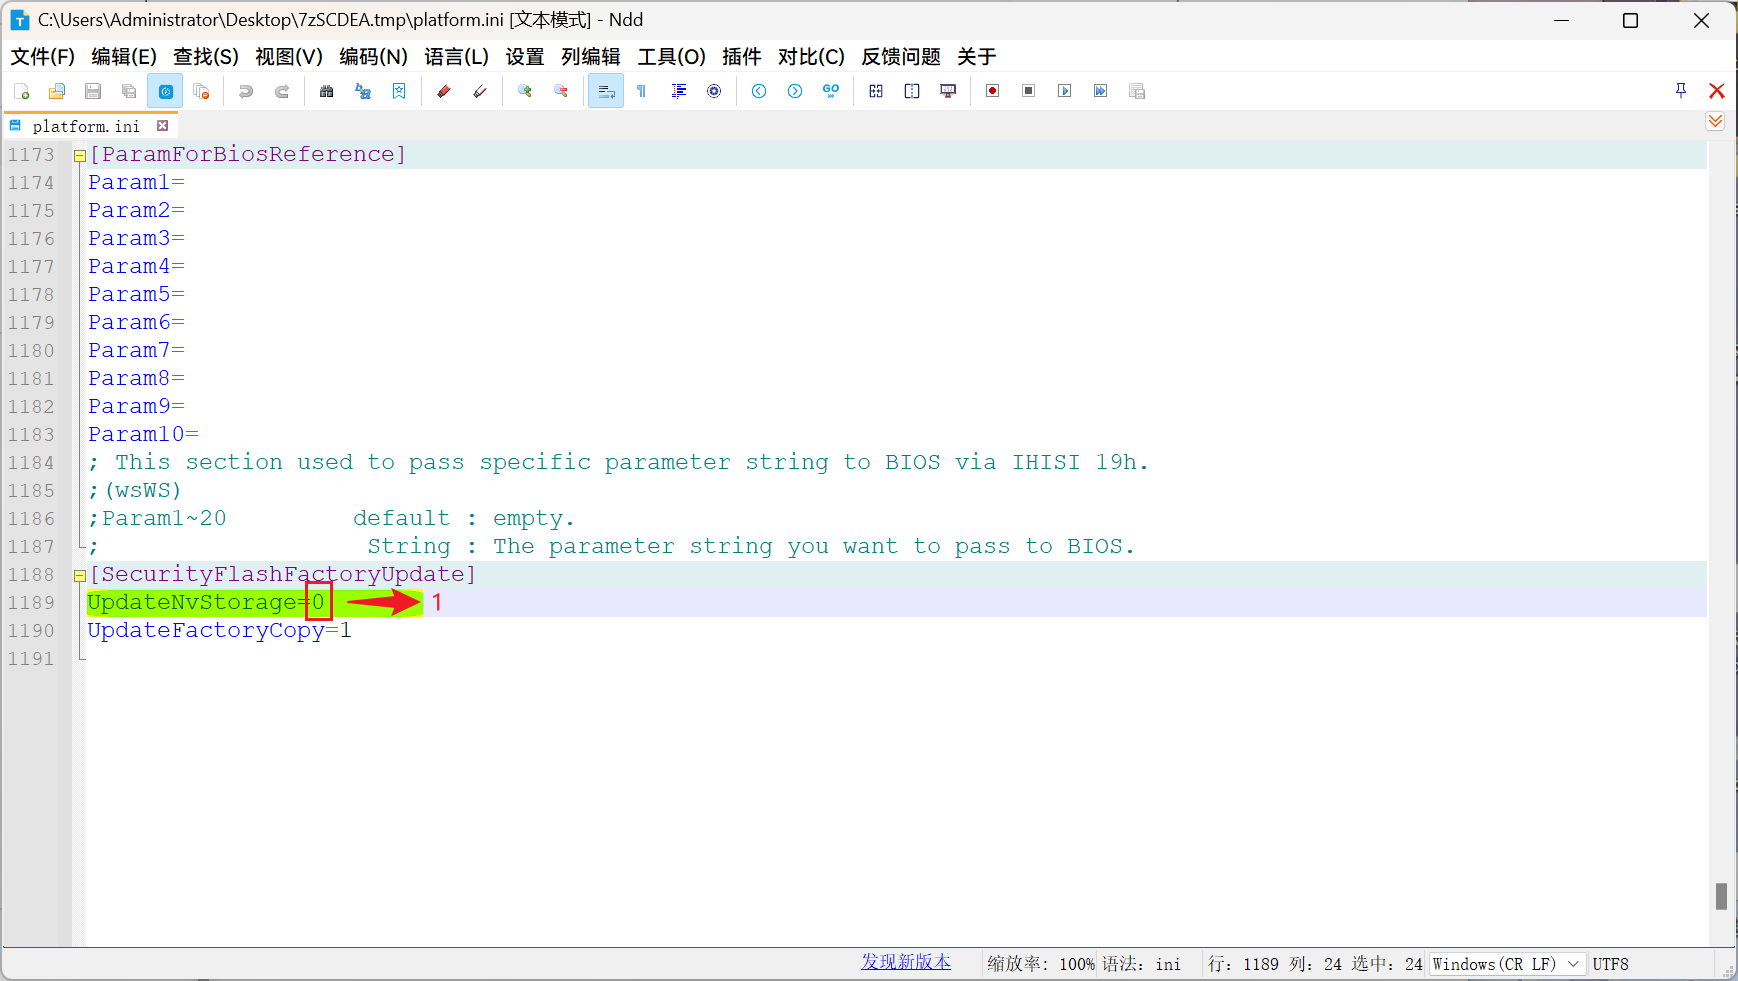Open the Replace tool icon
This screenshot has width=1738, height=981.
[363, 91]
